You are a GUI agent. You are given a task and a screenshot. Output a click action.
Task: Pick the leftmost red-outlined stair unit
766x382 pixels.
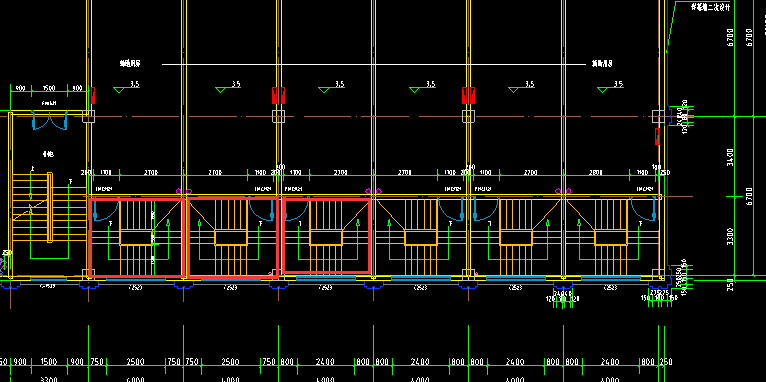click(x=137, y=238)
